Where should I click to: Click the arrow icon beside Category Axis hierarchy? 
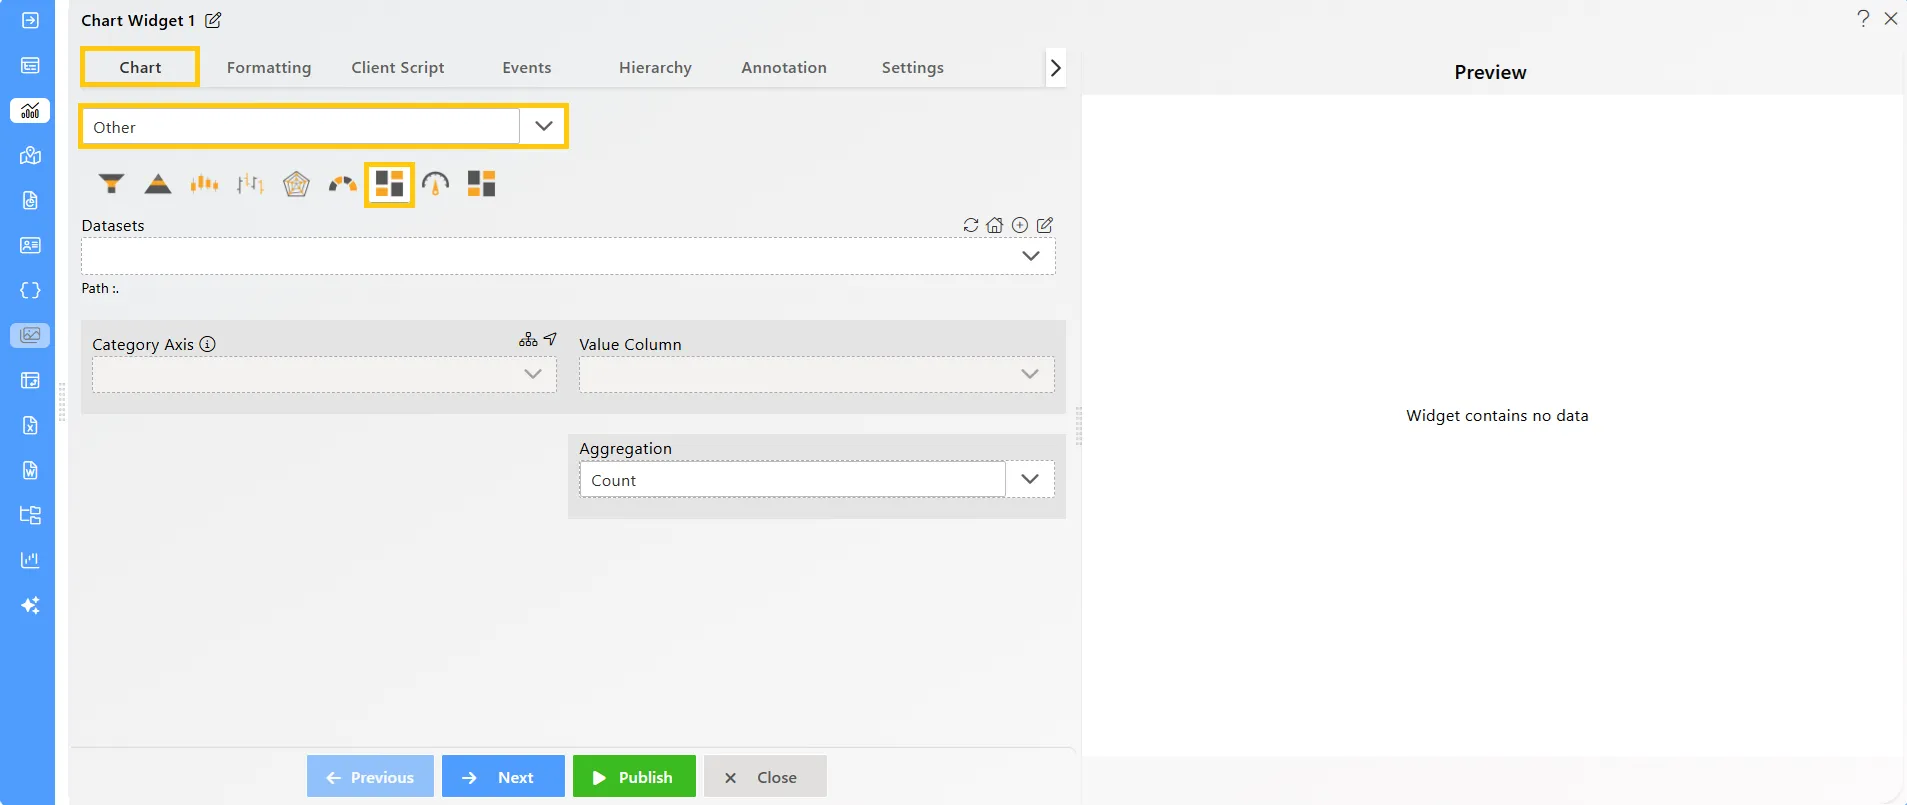coord(550,339)
